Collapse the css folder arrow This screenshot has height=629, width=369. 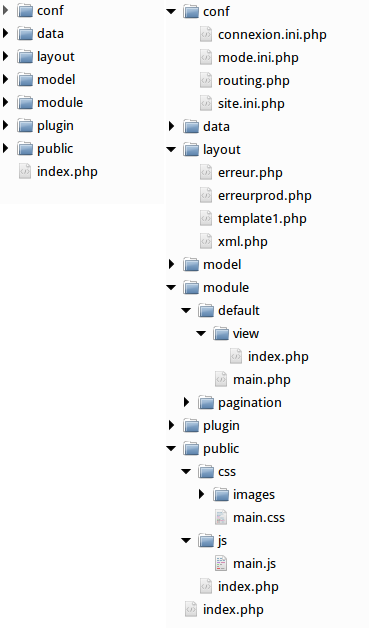(x=186, y=472)
